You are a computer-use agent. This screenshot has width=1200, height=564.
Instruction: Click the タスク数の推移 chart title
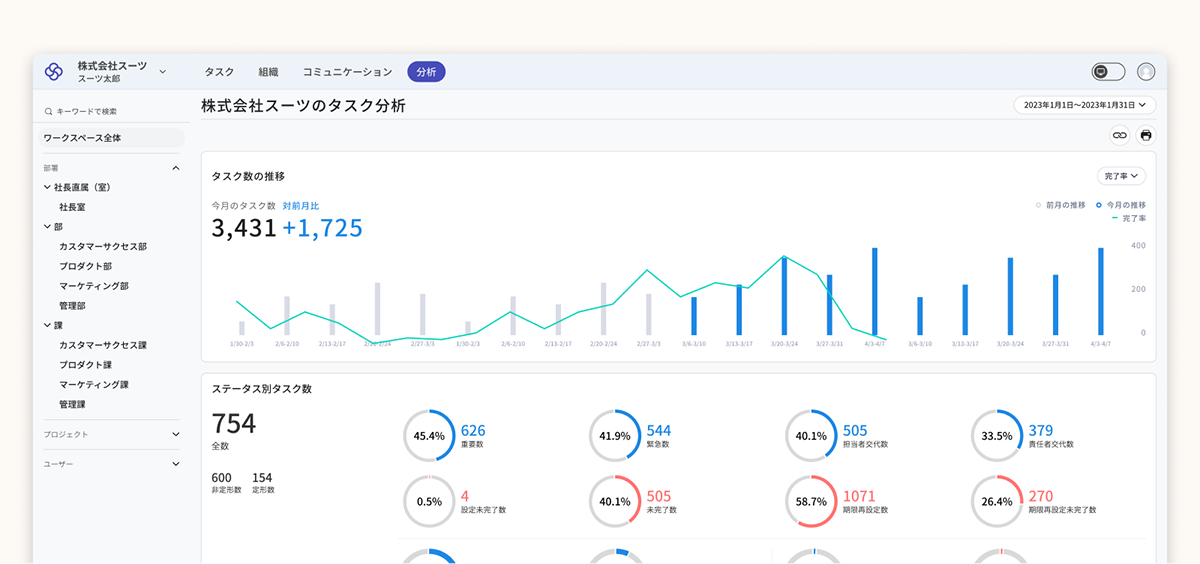point(248,176)
